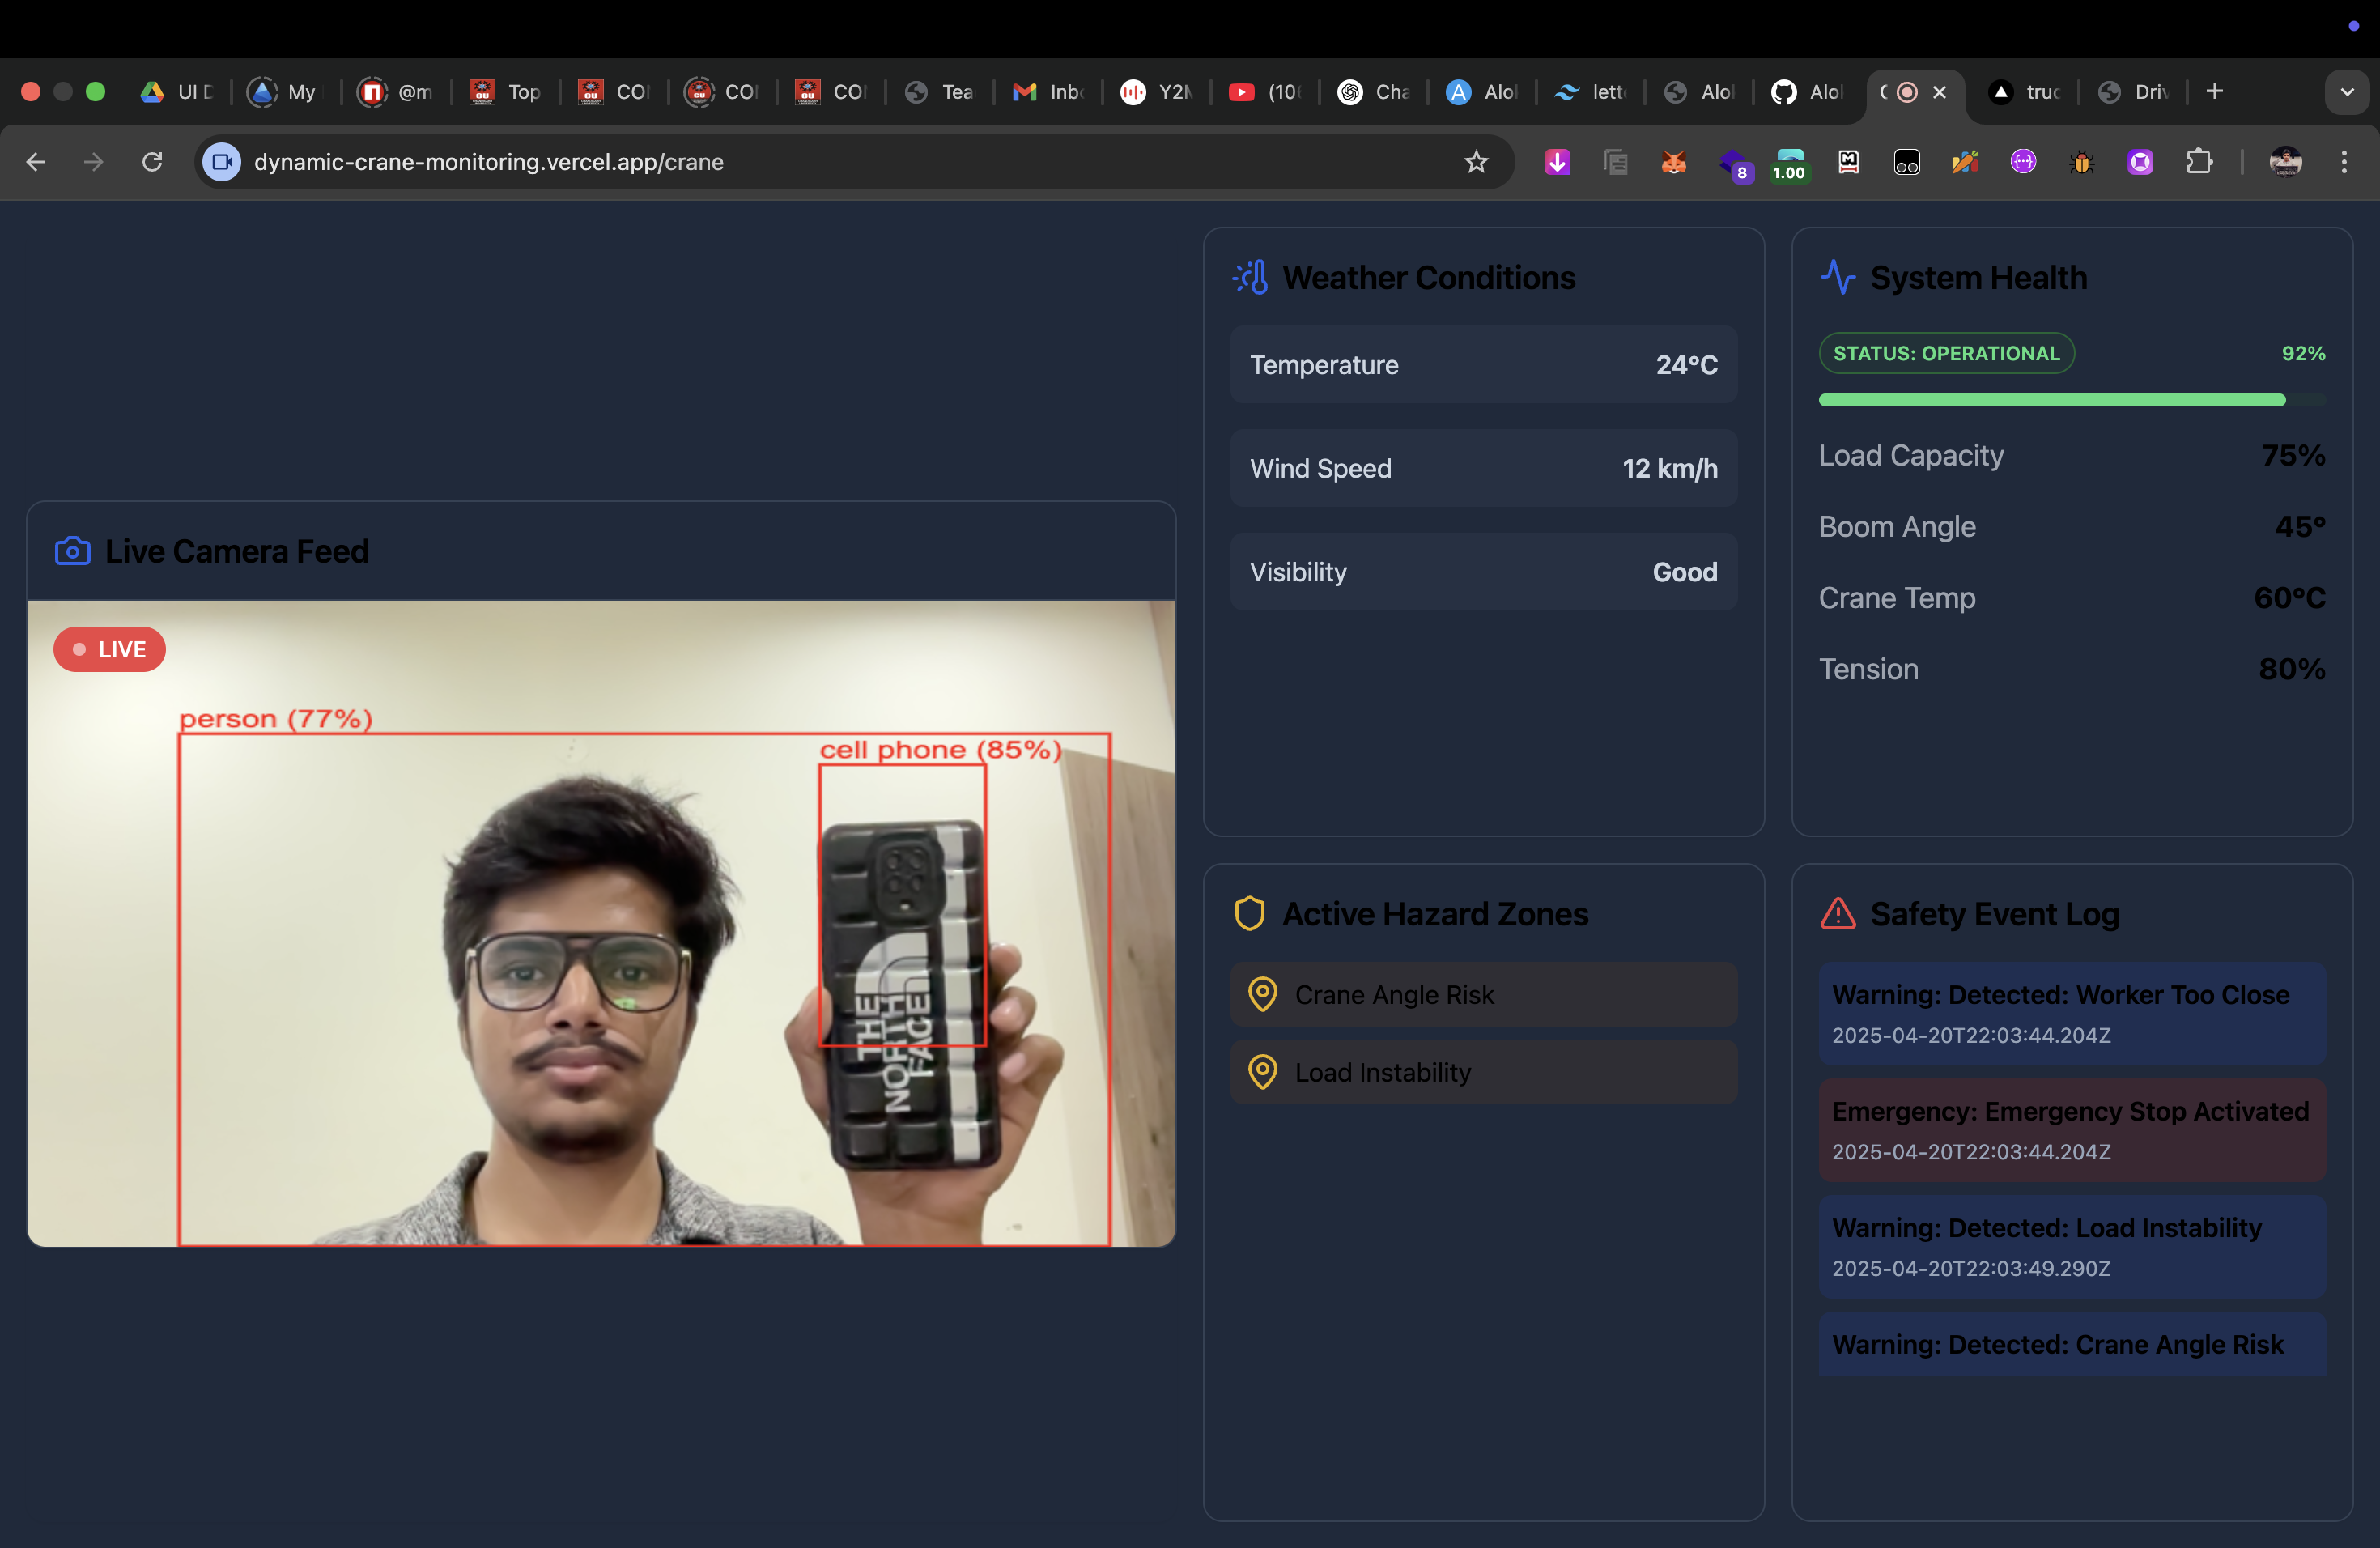This screenshot has height=1548, width=2380.
Task: Open the Chrome profile avatar
Action: (x=2286, y=162)
